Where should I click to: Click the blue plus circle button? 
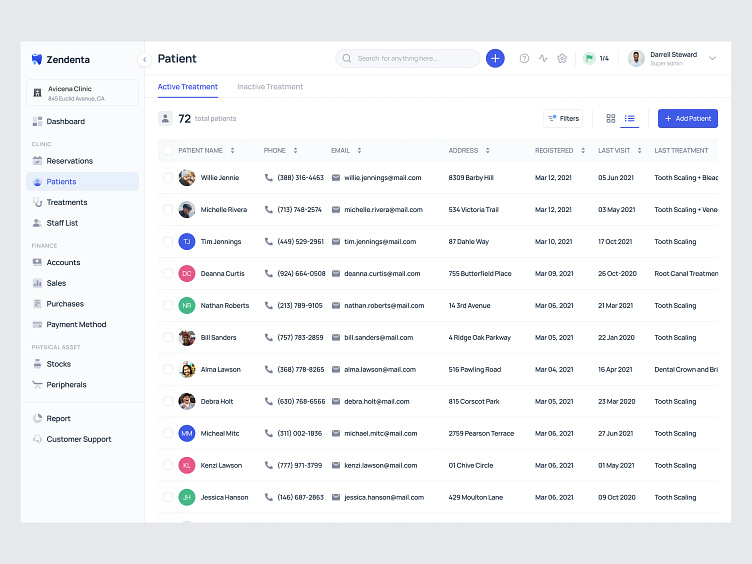tap(495, 59)
